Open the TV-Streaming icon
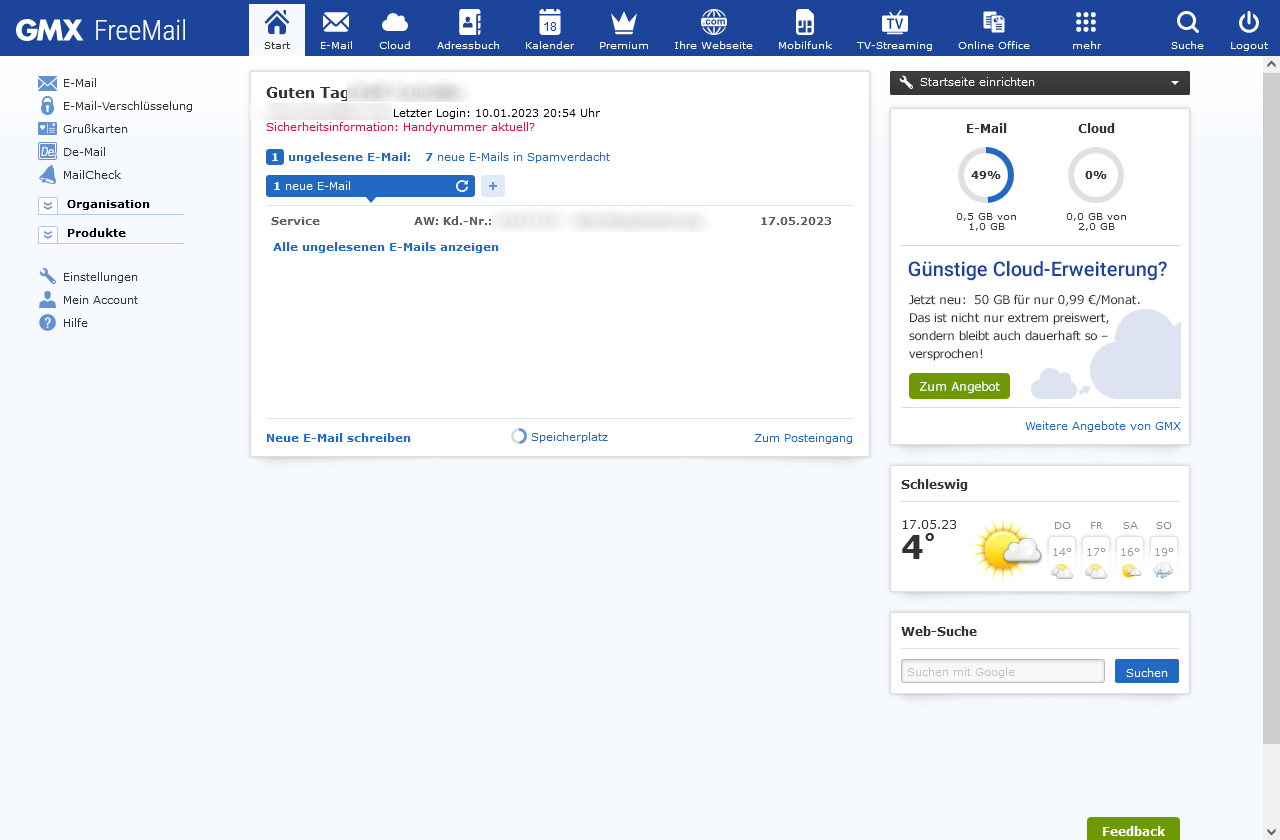The height and width of the screenshot is (840, 1280). click(894, 30)
